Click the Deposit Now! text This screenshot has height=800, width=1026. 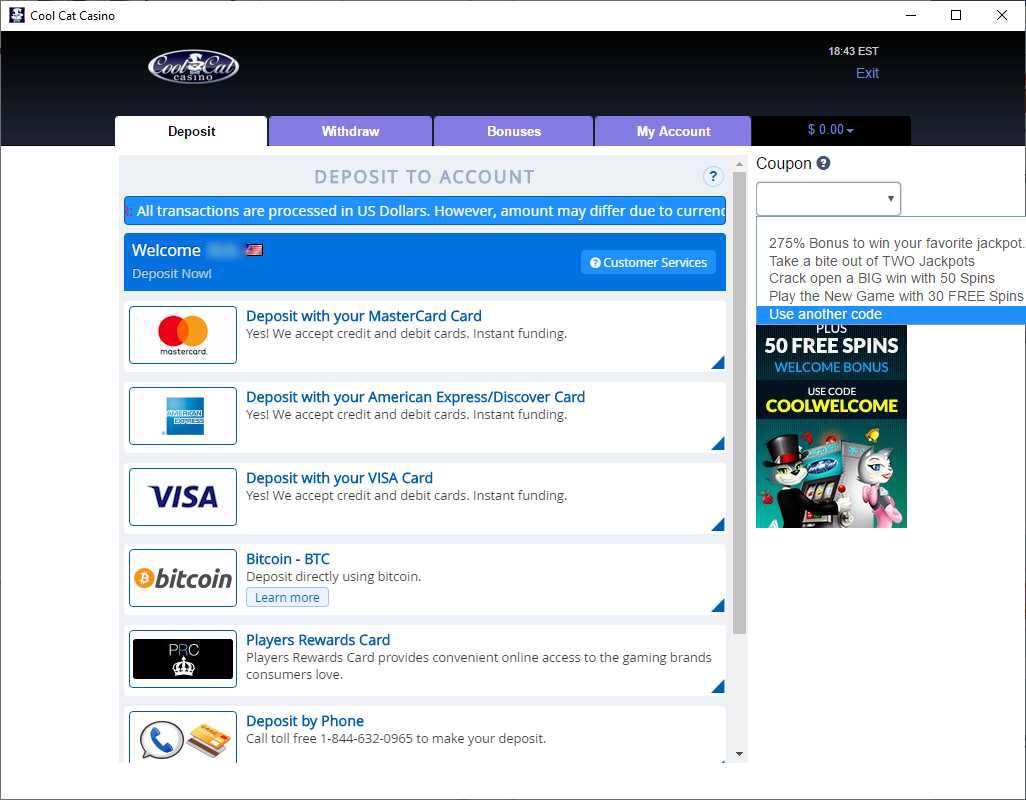pyautogui.click(x=171, y=273)
